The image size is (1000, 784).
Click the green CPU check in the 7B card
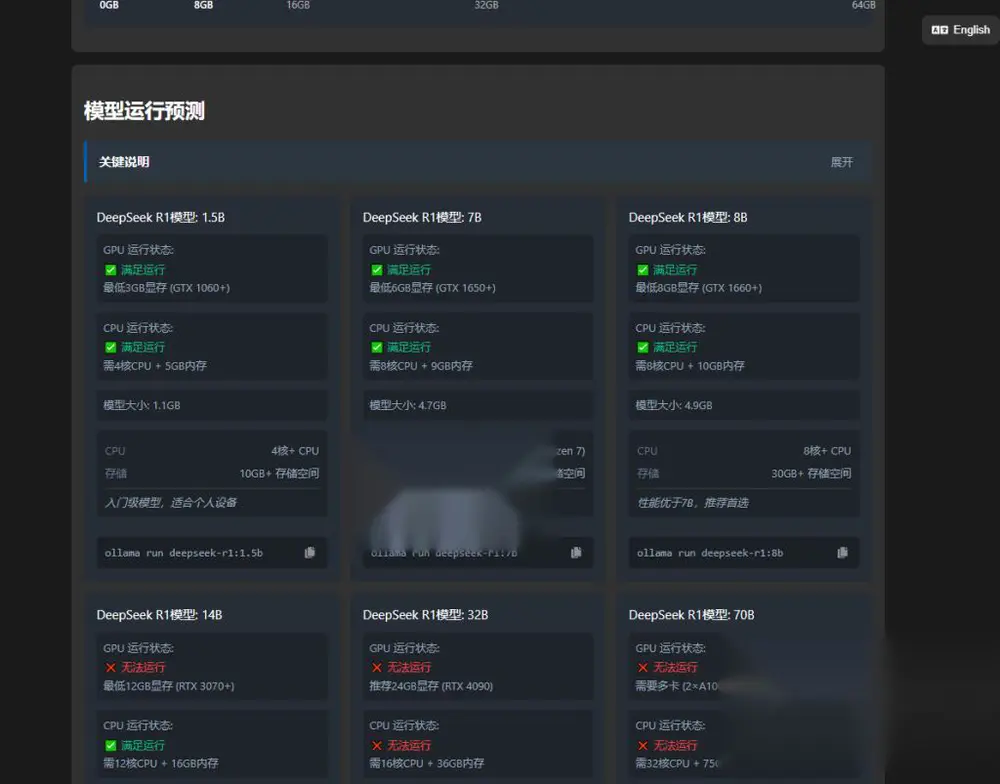click(377, 347)
